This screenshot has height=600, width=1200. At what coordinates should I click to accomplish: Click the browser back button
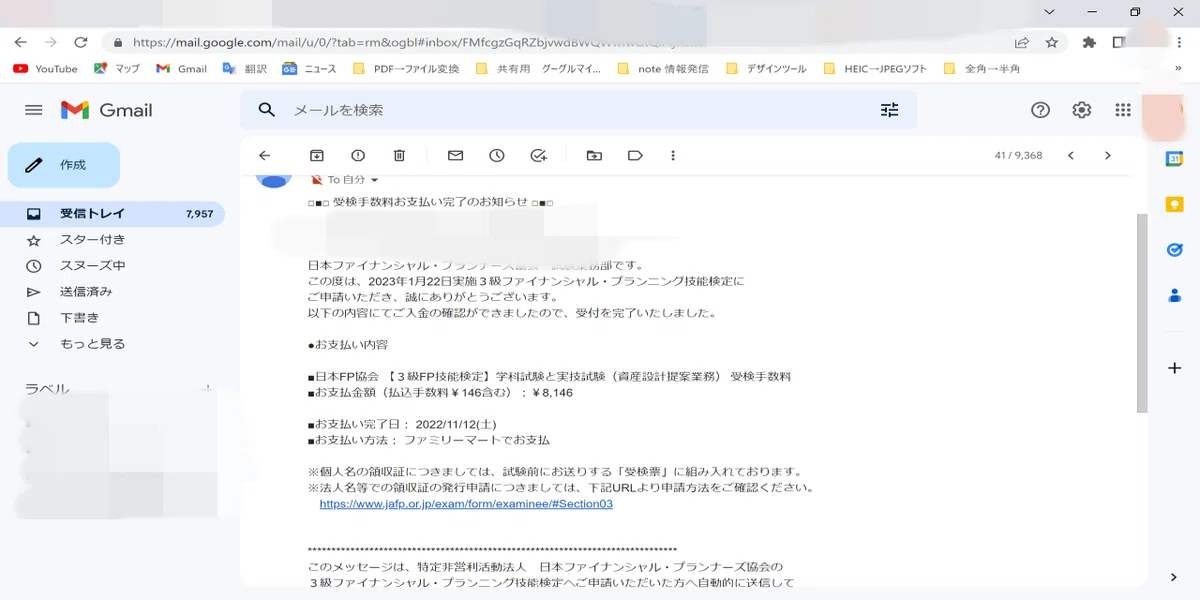[20, 43]
